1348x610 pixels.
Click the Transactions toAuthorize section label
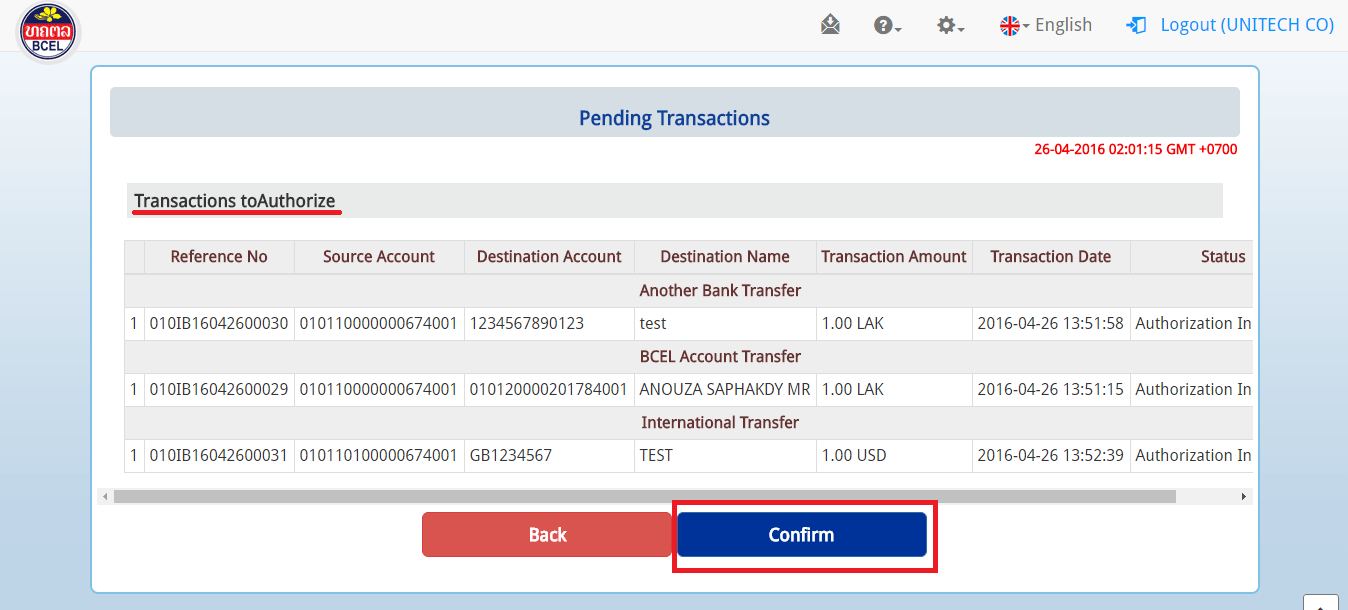235,201
